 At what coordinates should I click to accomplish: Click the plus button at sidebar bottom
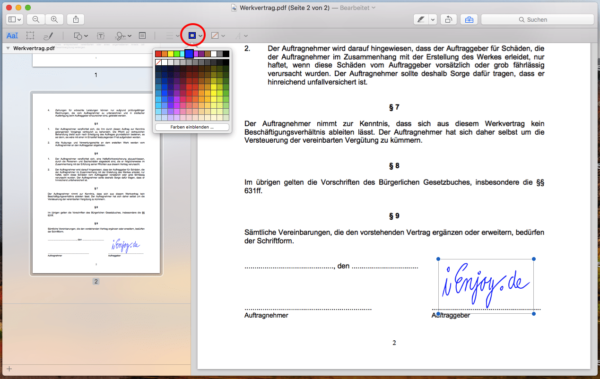10,369
